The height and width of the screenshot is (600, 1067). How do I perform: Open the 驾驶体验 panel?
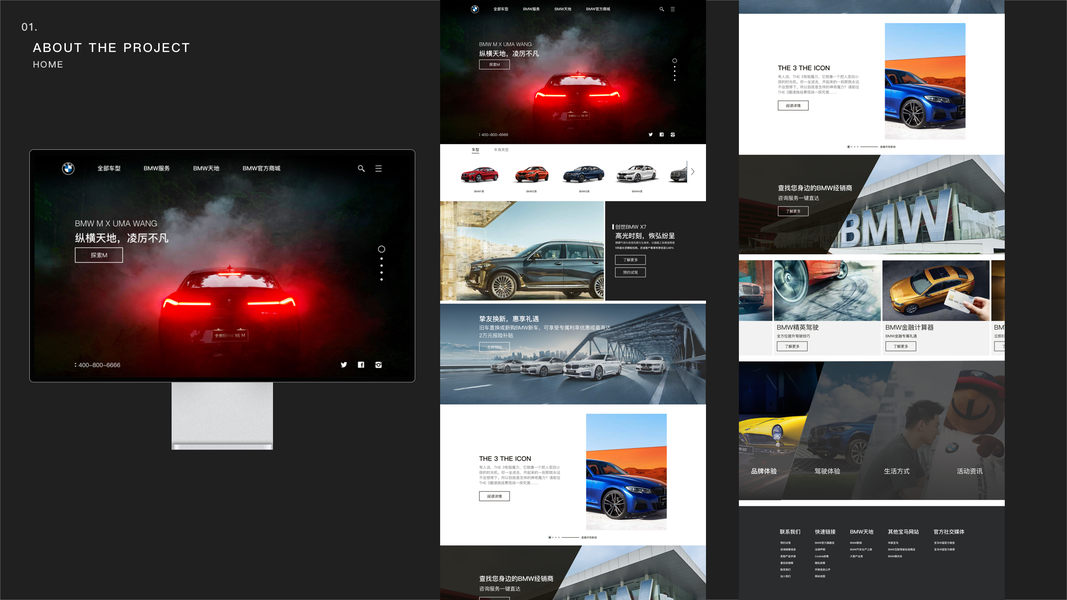837,431
